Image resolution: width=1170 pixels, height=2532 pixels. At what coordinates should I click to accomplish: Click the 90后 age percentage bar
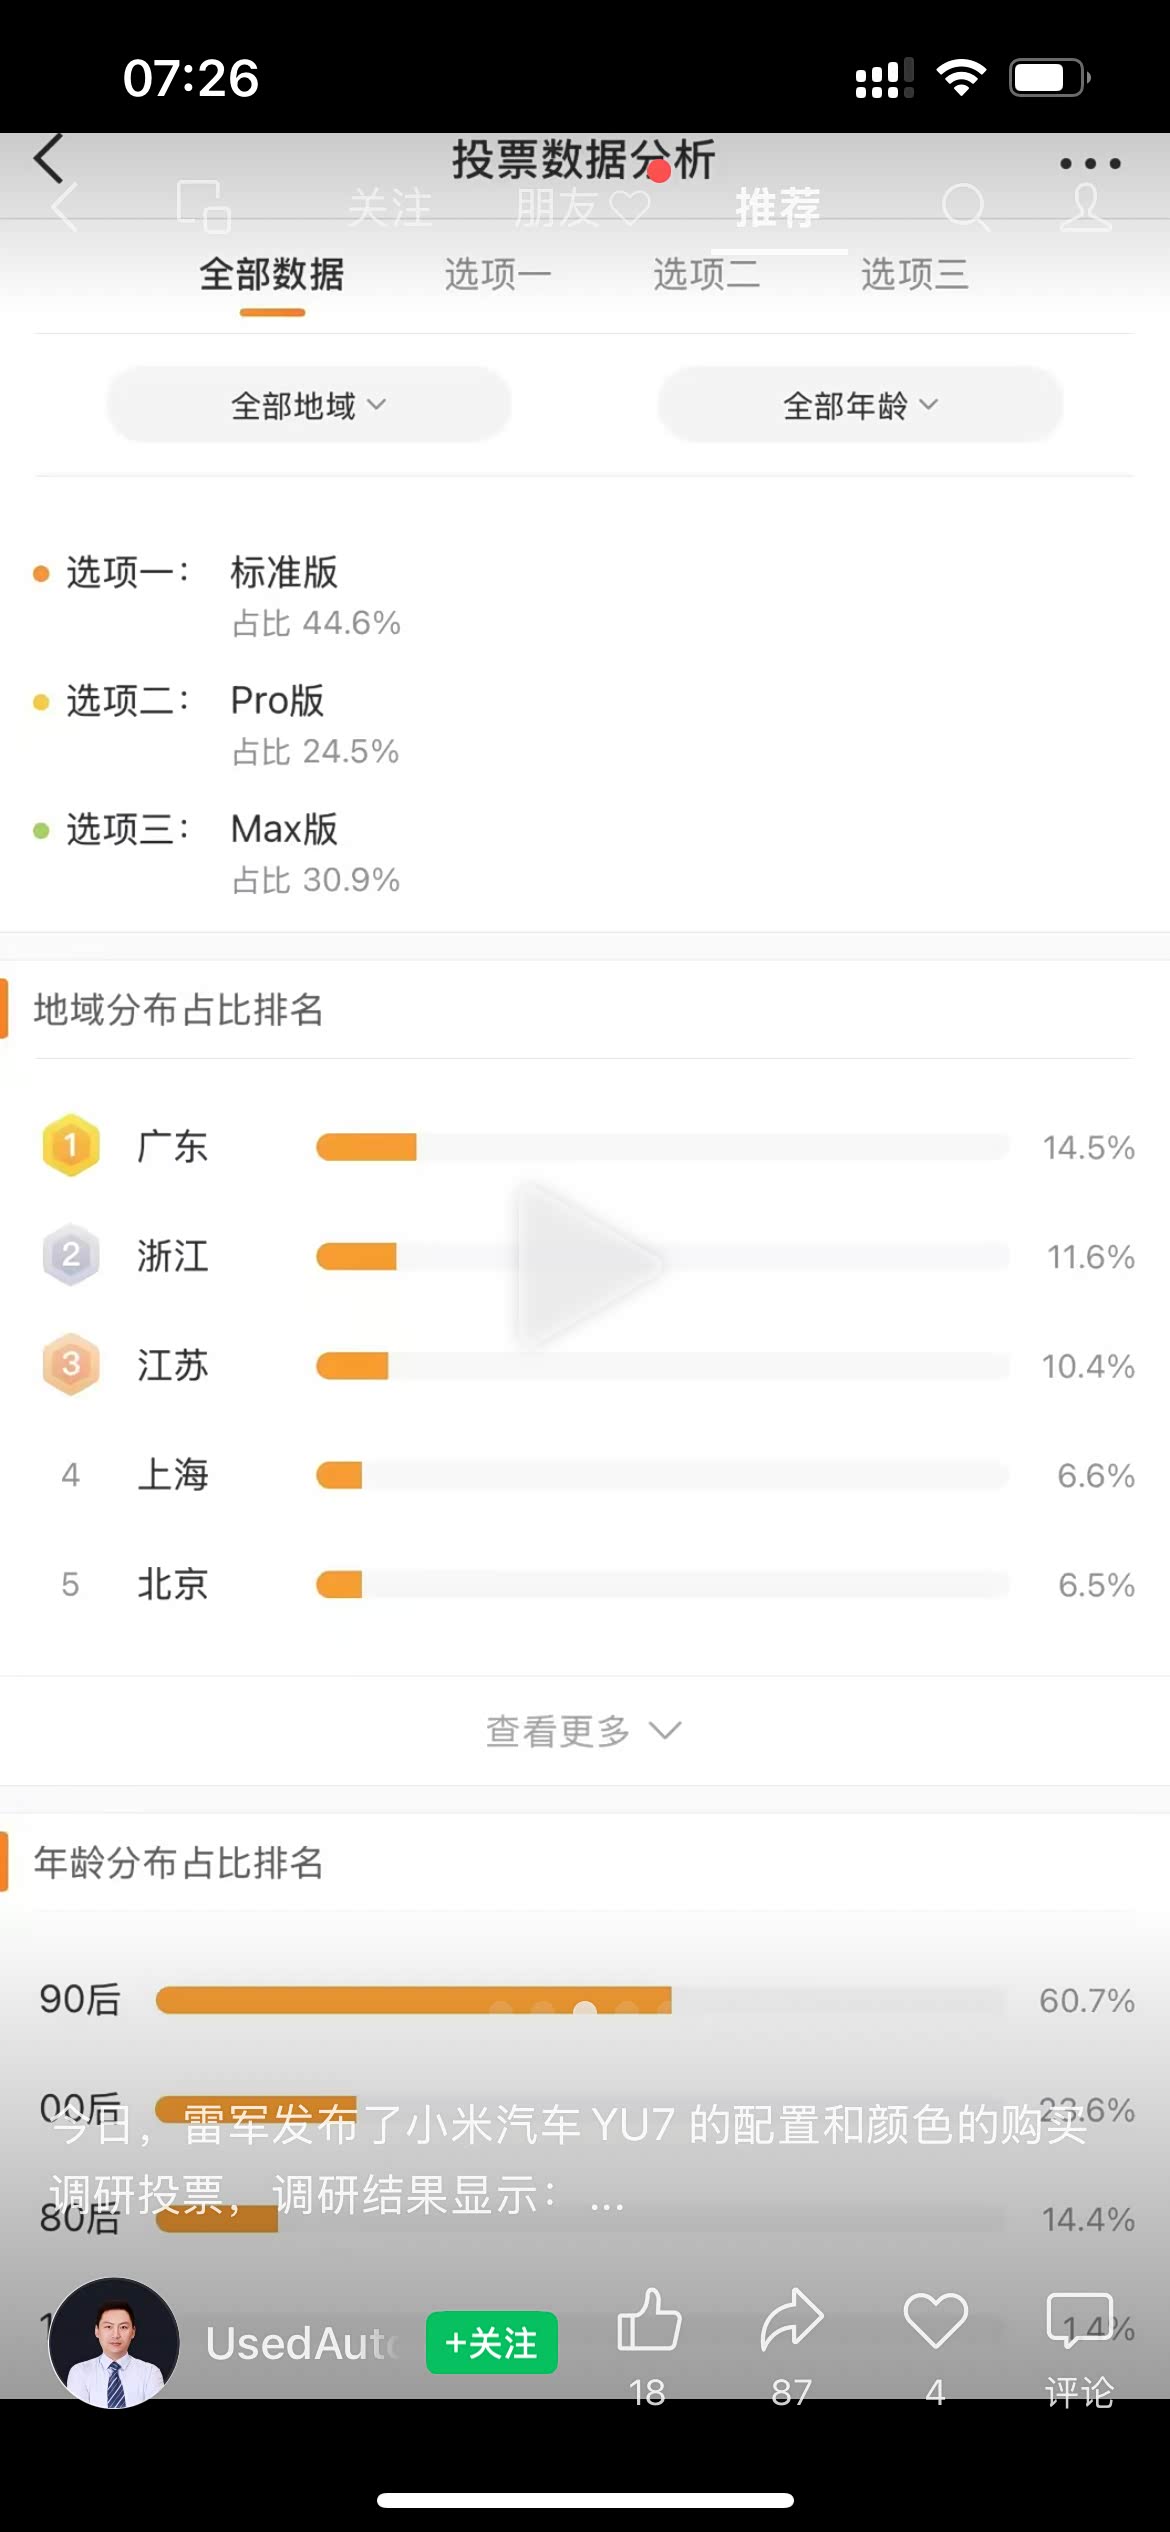click(413, 2000)
